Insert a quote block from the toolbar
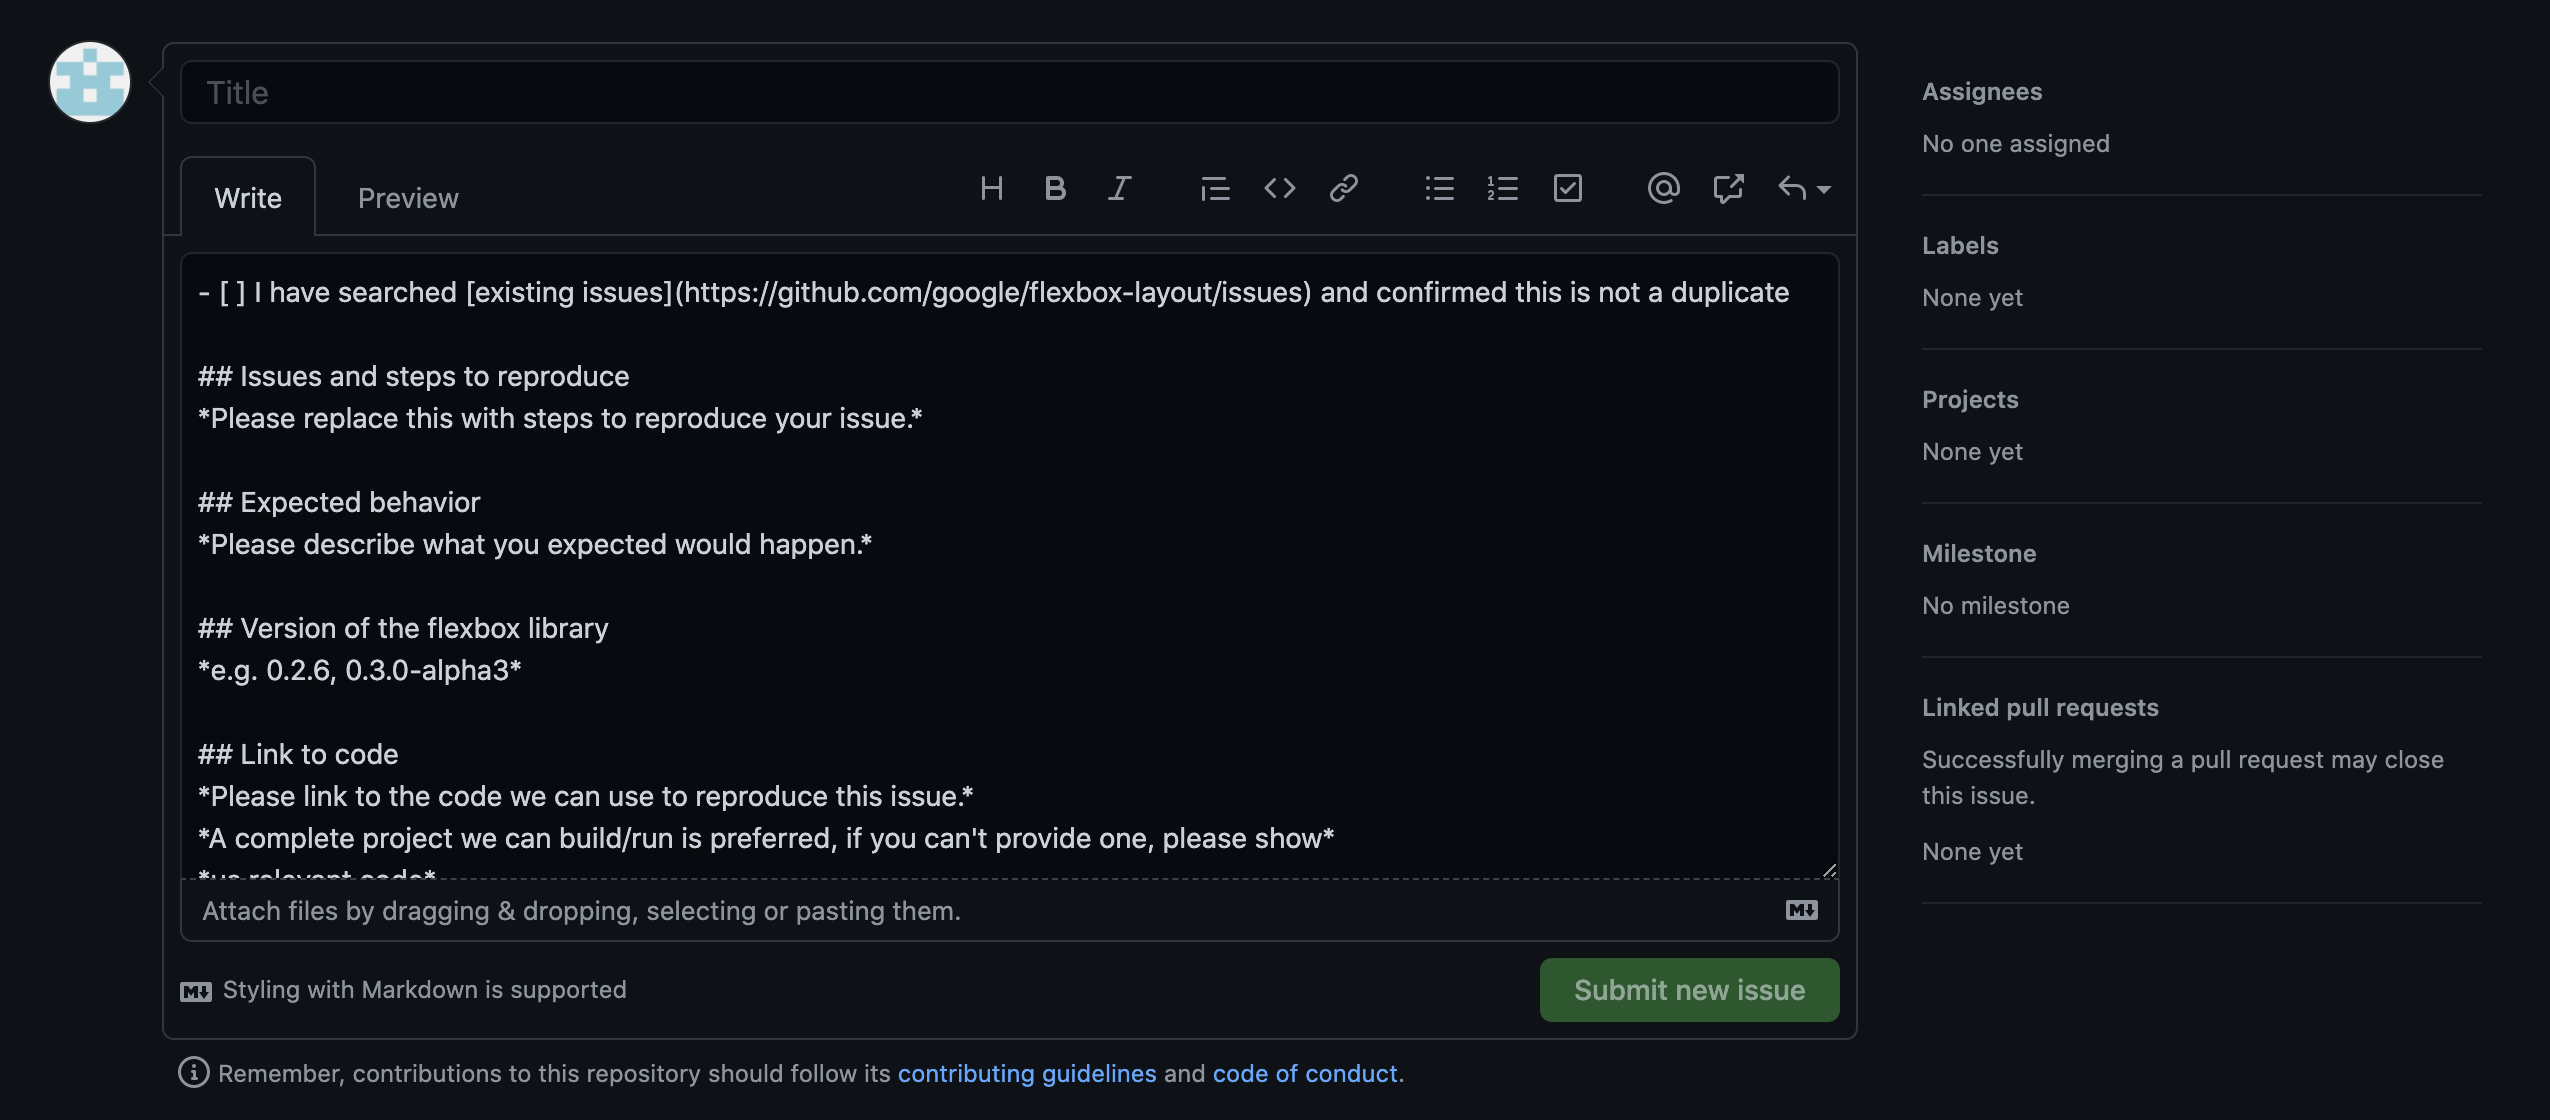 pos(1215,188)
